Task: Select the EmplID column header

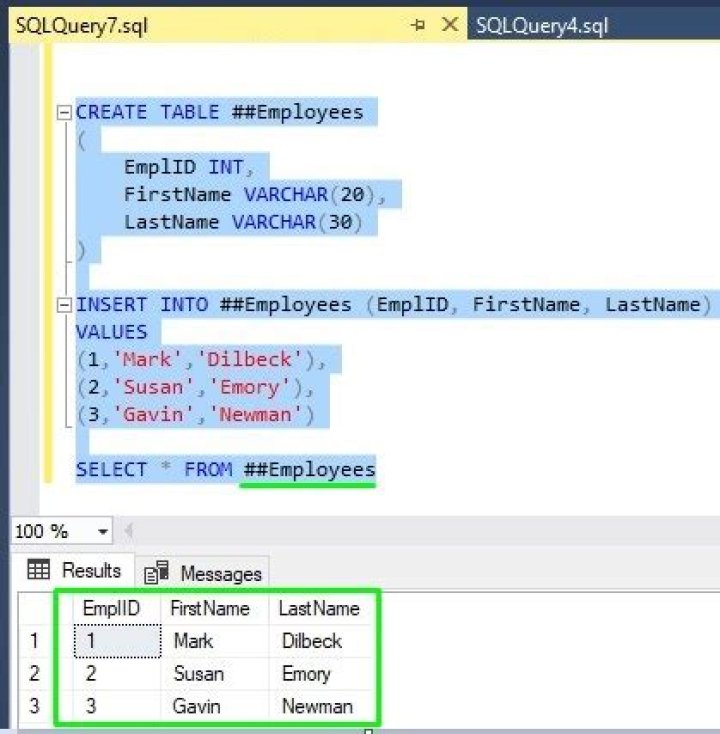Action: pyautogui.click(x=117, y=609)
